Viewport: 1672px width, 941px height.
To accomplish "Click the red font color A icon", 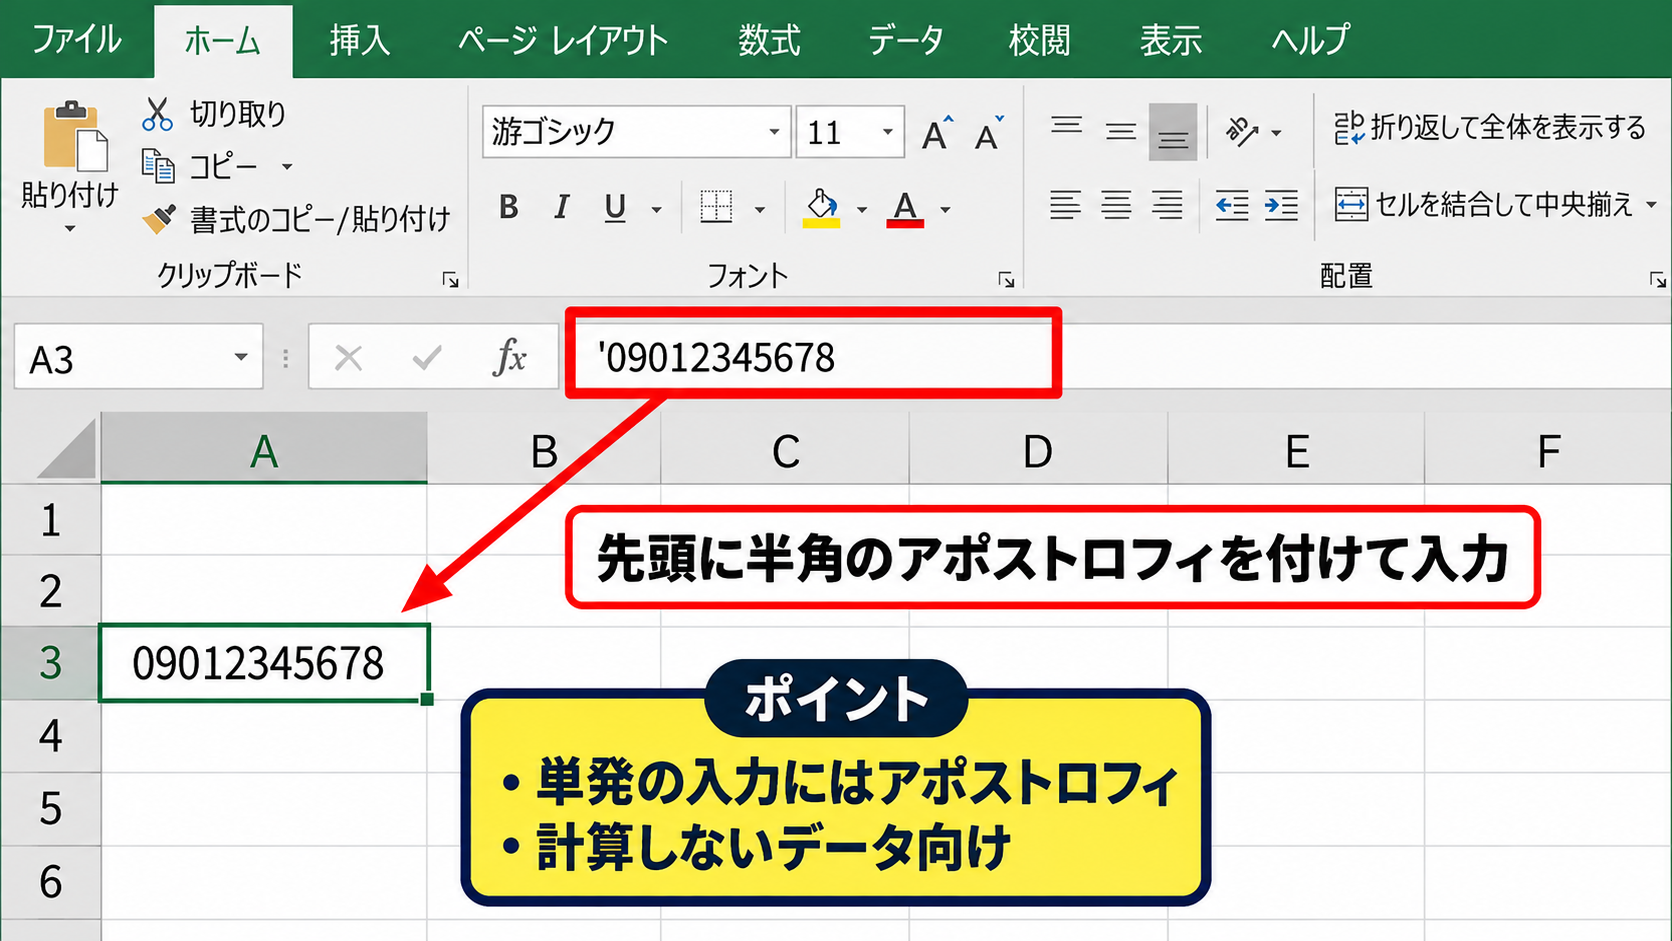I will tap(904, 209).
